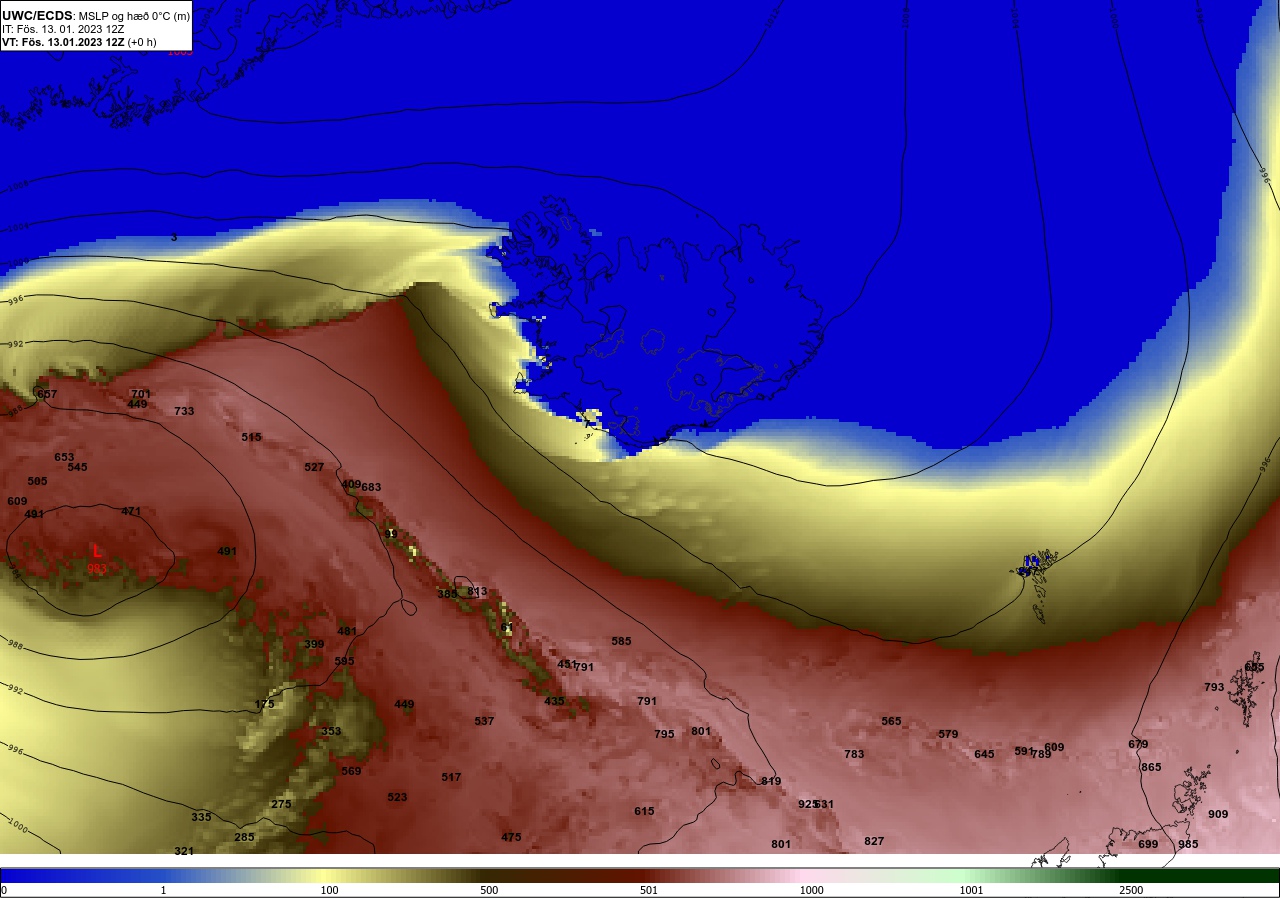The height and width of the screenshot is (898, 1280).
Task: Click the height value 569
Action: coord(351,771)
